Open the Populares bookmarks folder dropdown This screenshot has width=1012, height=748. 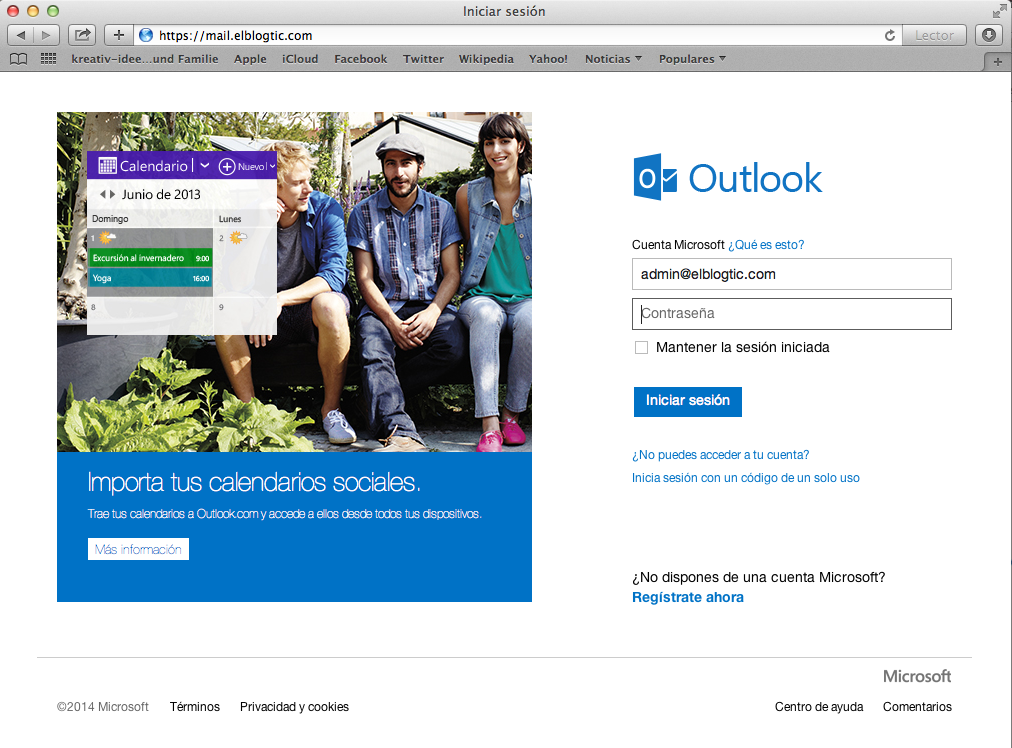coord(692,59)
